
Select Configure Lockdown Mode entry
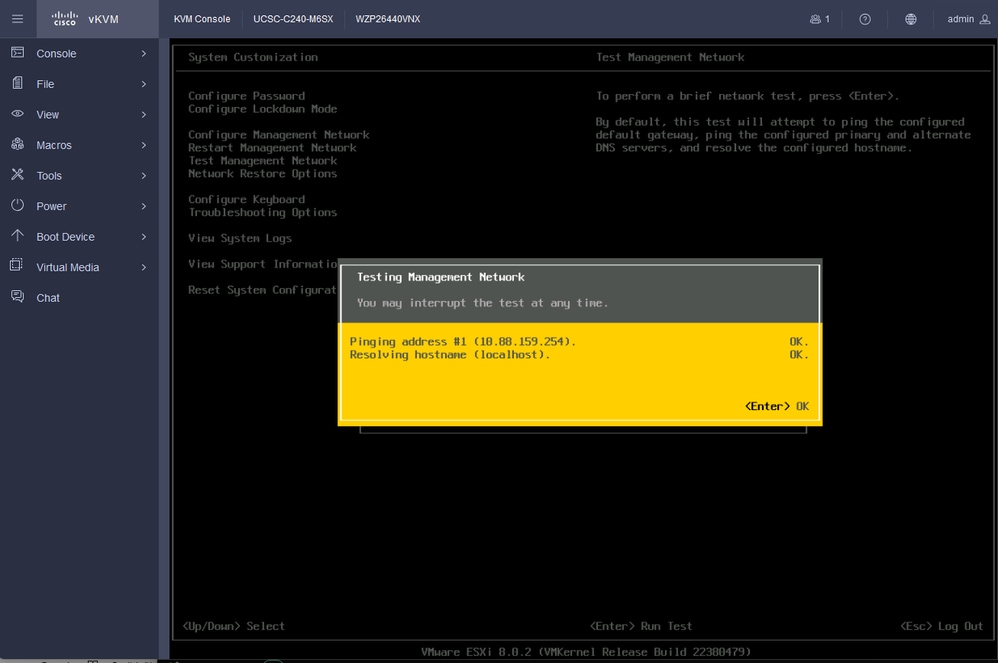262,109
